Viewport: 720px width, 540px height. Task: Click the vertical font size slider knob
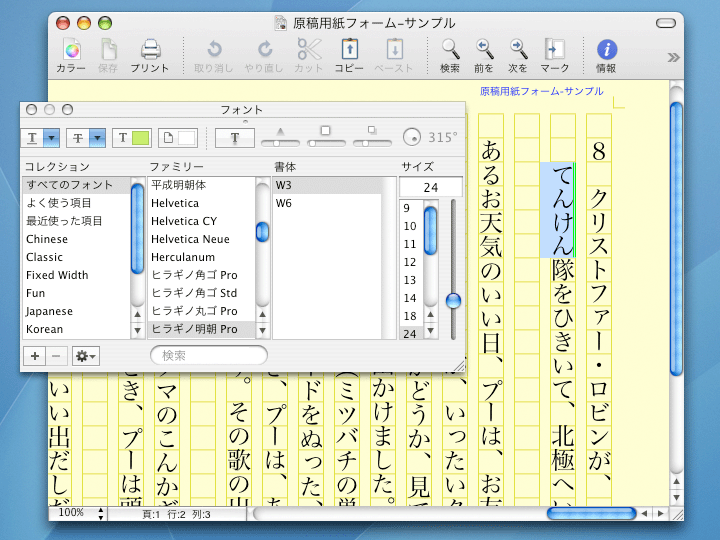tap(453, 301)
